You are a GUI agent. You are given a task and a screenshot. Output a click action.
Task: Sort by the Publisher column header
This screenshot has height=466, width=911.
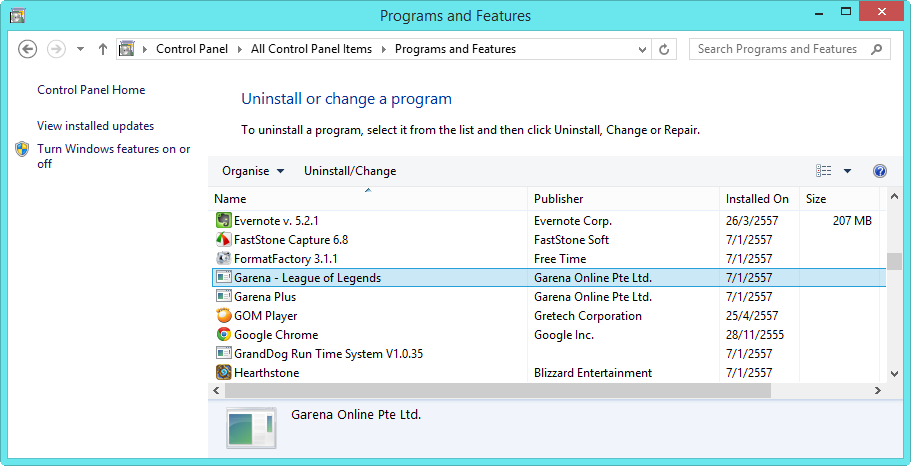point(623,199)
